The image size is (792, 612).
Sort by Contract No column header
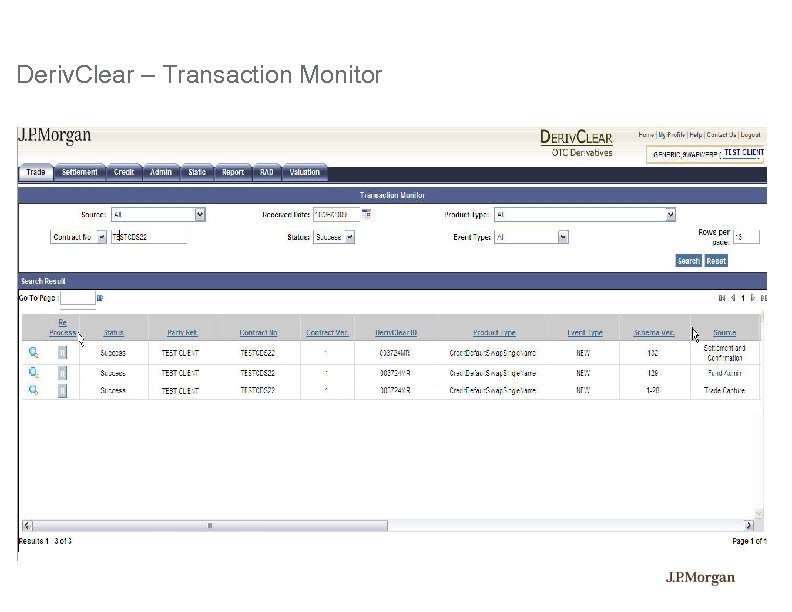pos(258,333)
